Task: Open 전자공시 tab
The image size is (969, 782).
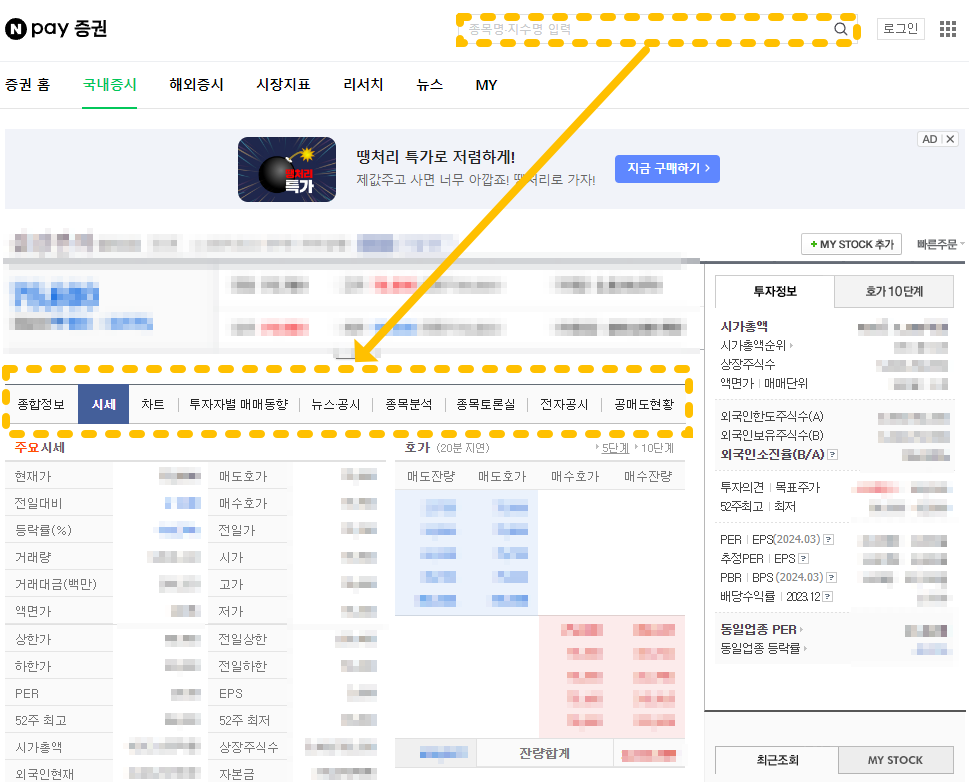Action: (564, 404)
